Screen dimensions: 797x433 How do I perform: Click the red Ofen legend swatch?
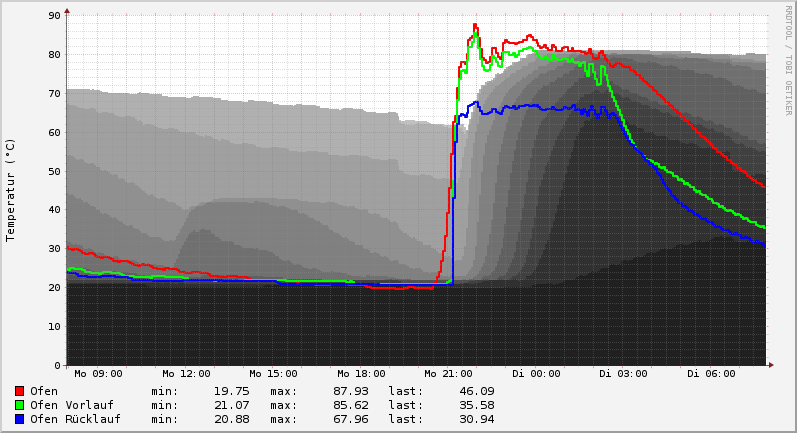[x=19, y=391]
